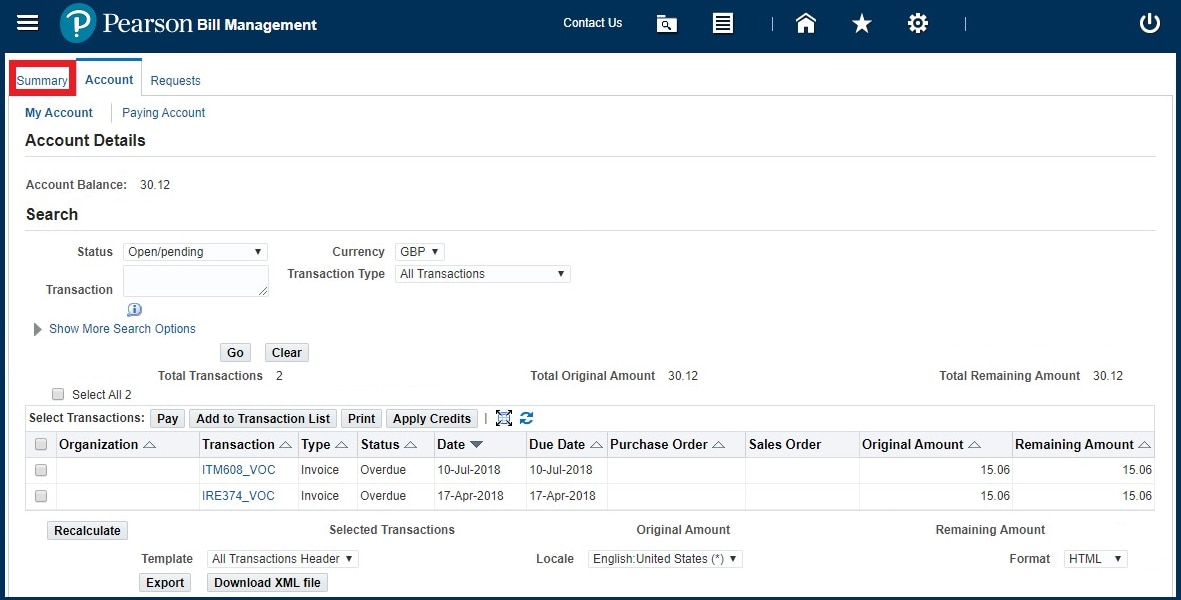Tick the Select All 2 checkbox
This screenshot has width=1181, height=600.
tap(58, 394)
